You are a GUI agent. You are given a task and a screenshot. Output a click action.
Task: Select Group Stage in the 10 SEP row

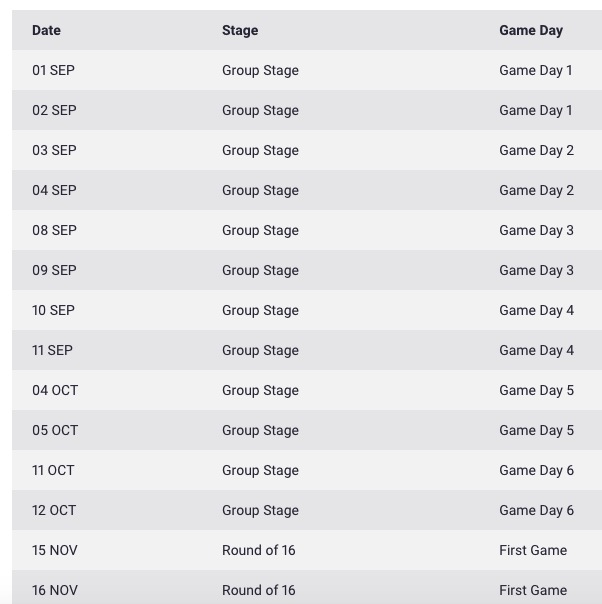[x=260, y=310]
